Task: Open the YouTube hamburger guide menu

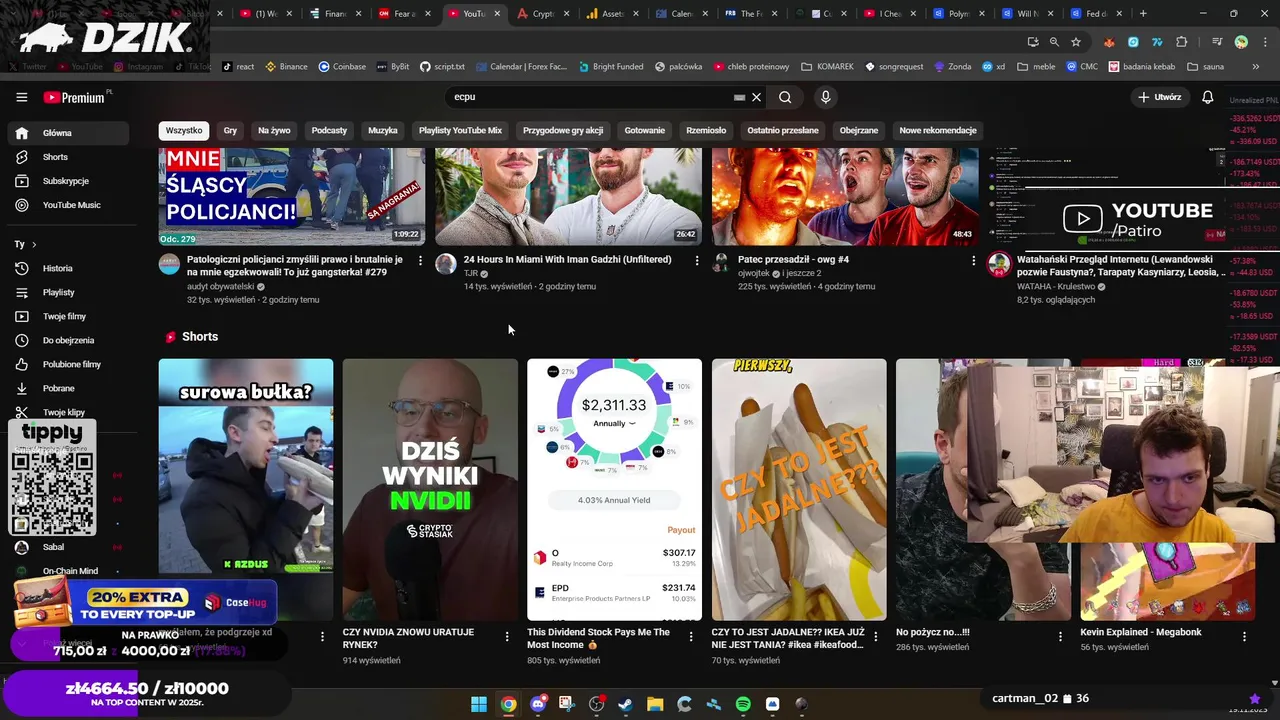Action: click(21, 97)
